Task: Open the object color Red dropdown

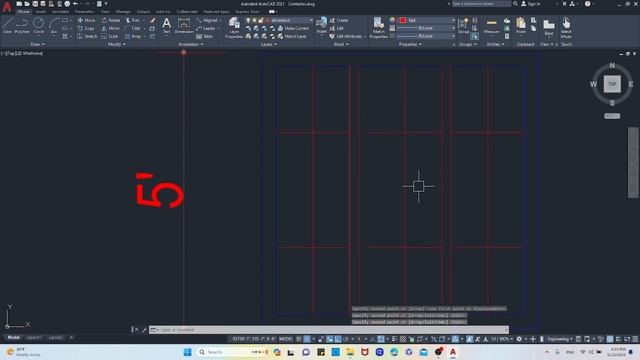Action: [427, 20]
